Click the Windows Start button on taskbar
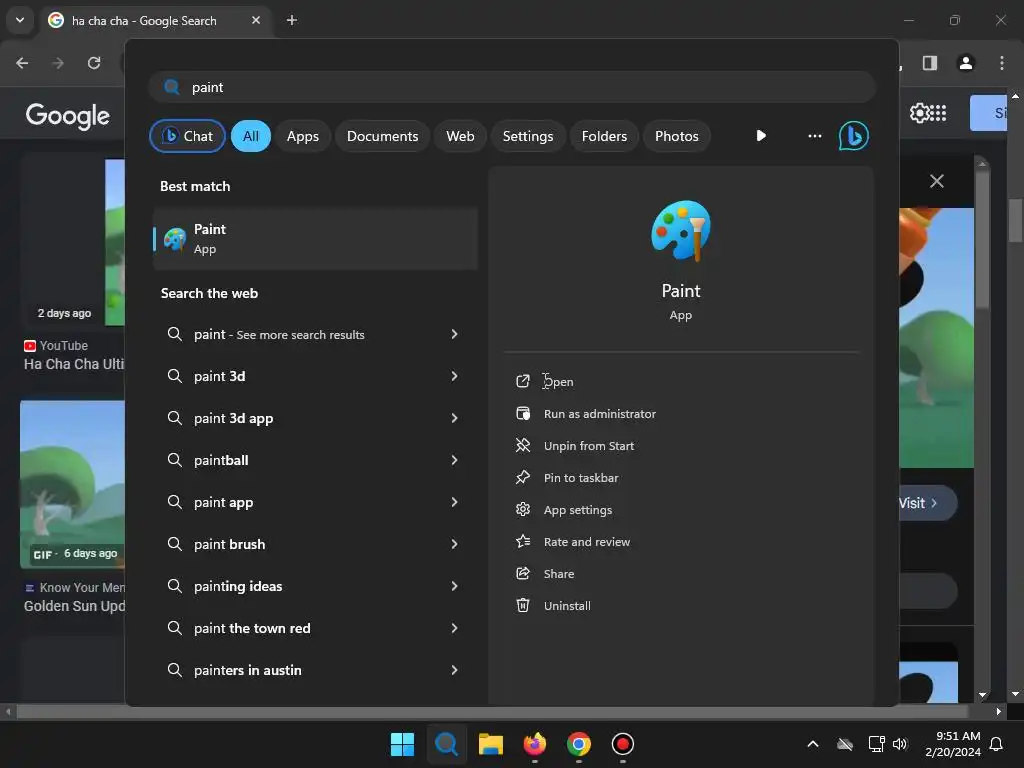Viewport: 1024px width, 768px height. point(402,744)
